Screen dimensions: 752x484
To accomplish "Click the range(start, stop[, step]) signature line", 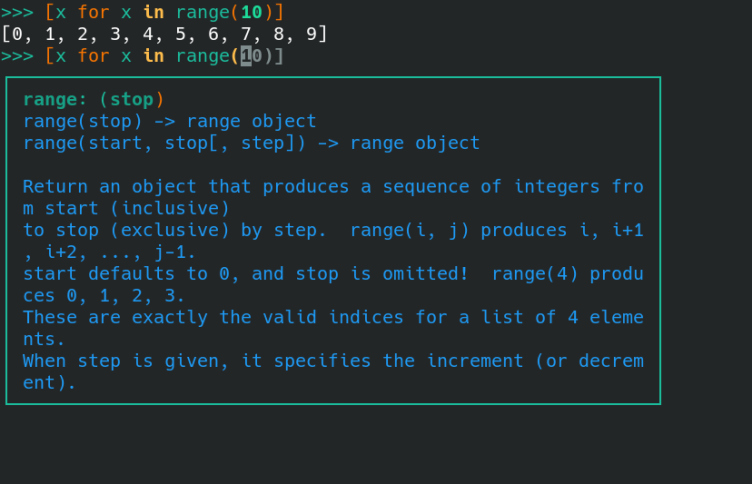I will (x=251, y=143).
